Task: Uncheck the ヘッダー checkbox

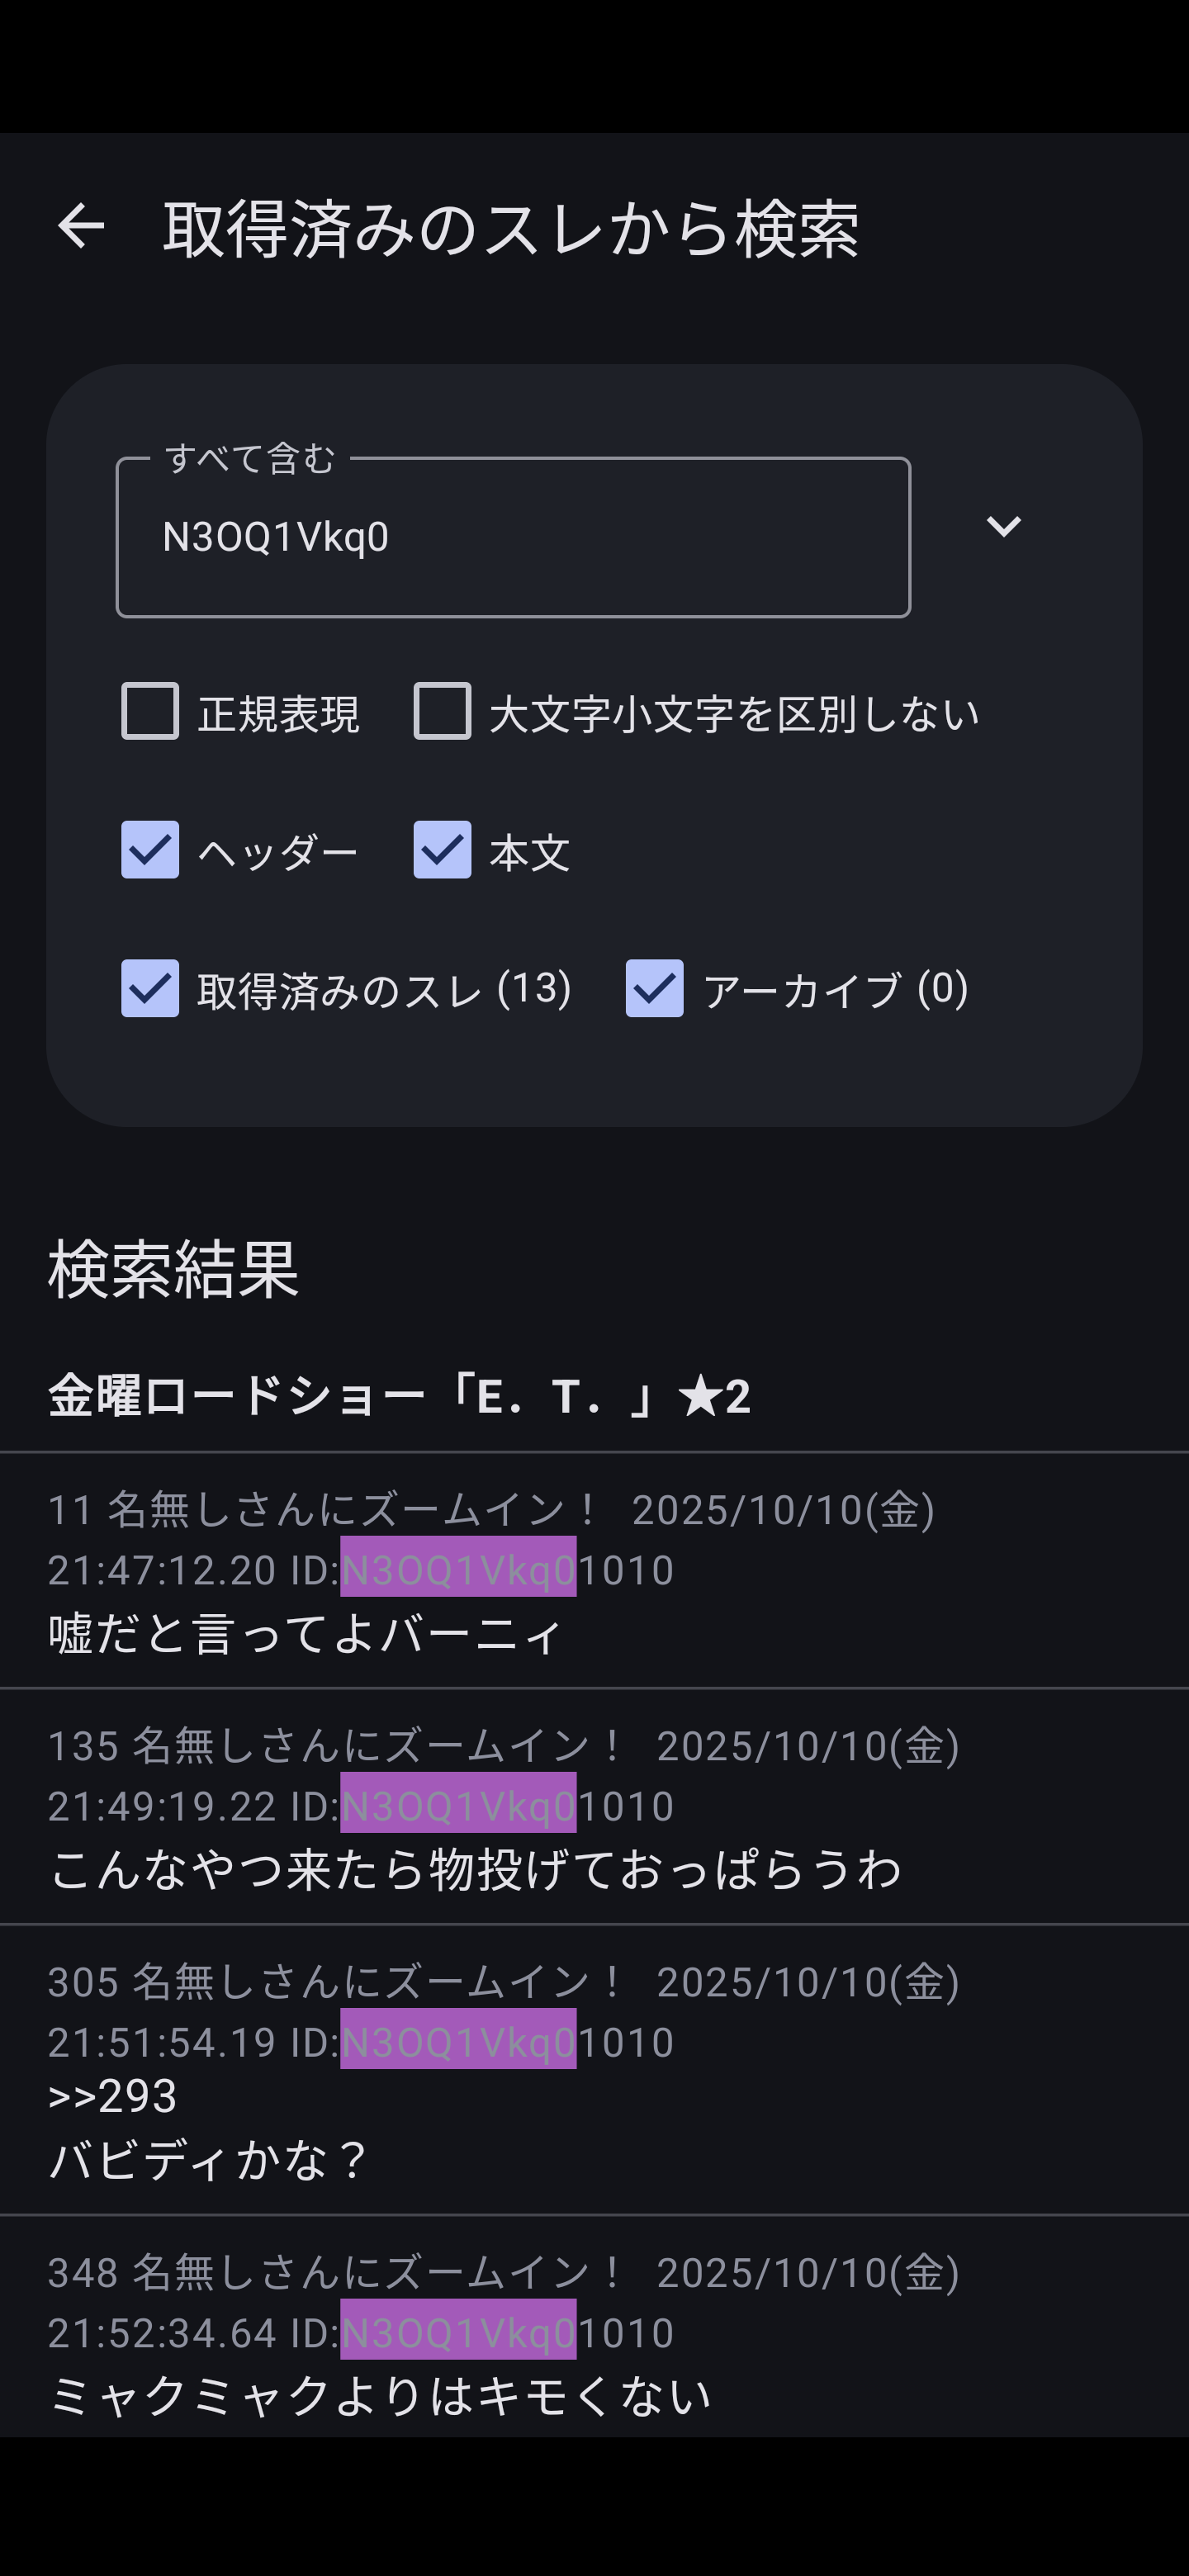Action: coord(150,850)
